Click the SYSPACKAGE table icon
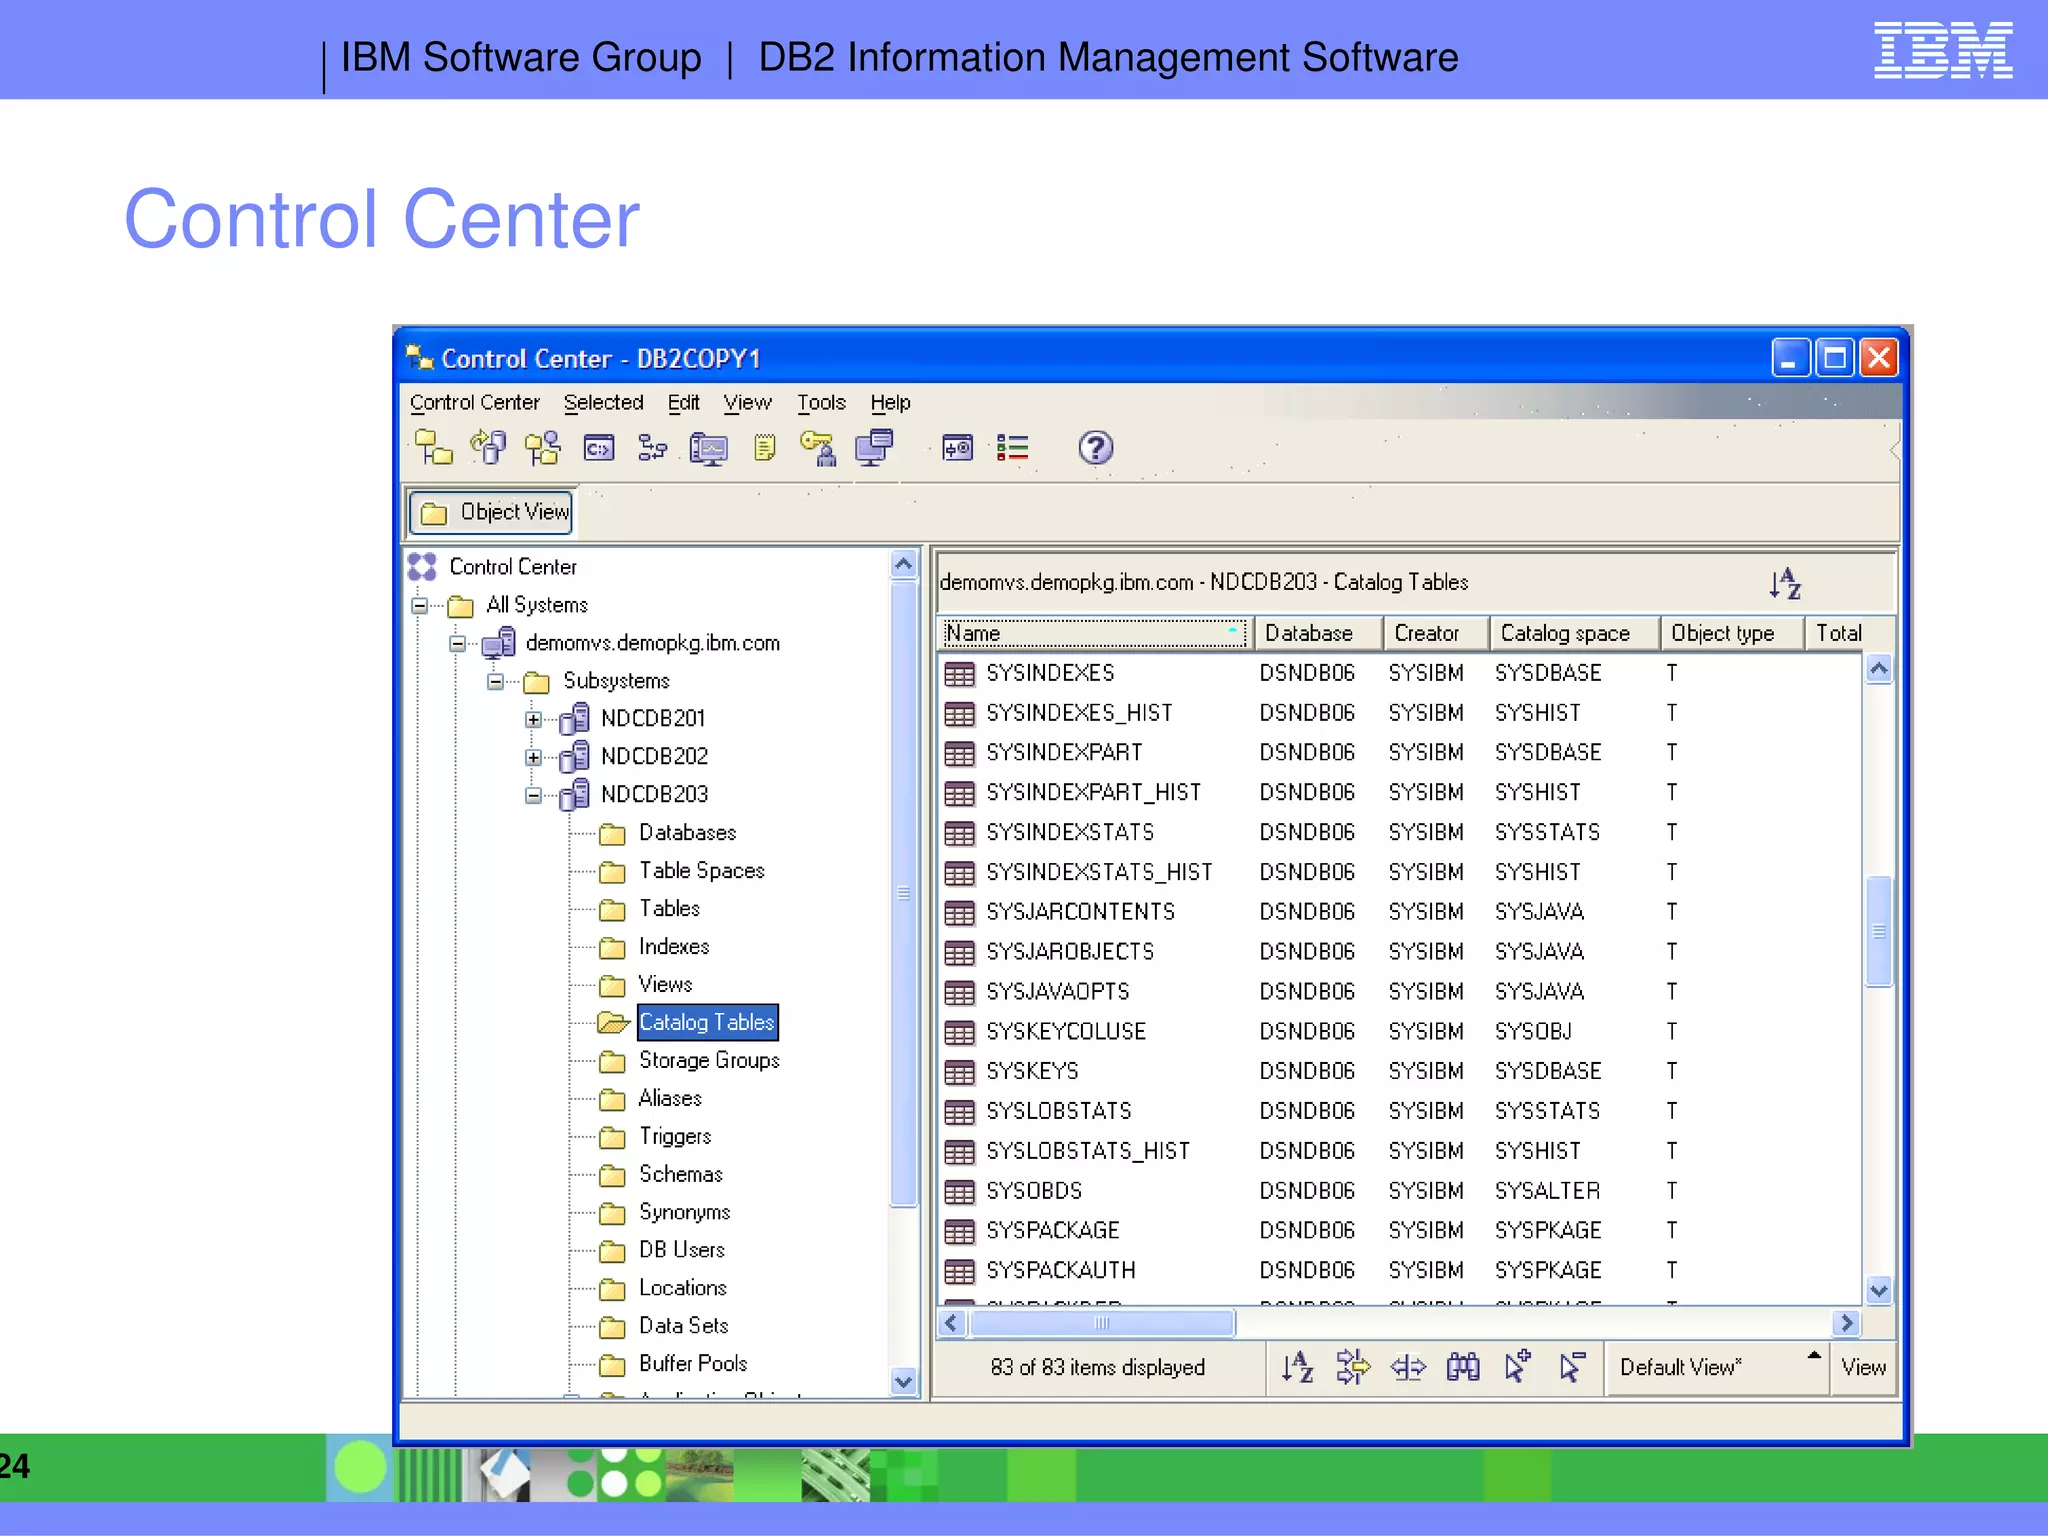2048x1536 pixels. click(959, 1231)
